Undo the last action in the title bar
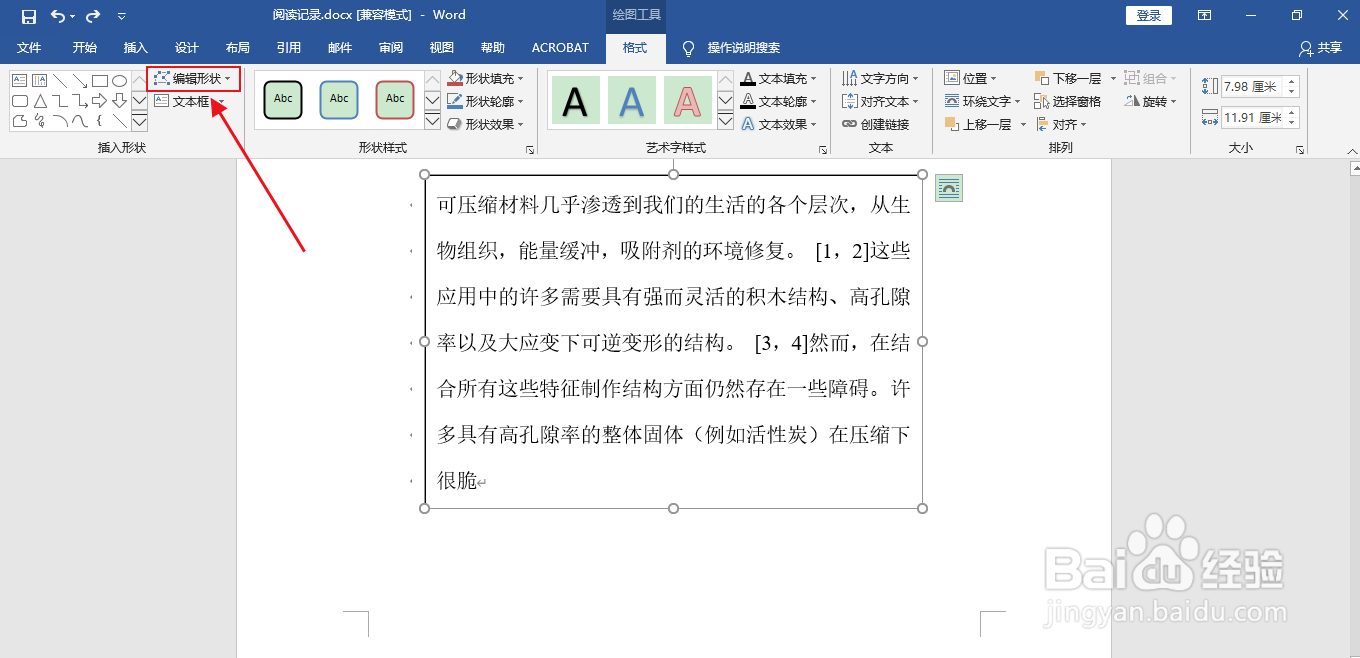The image size is (1360, 658). [x=58, y=16]
